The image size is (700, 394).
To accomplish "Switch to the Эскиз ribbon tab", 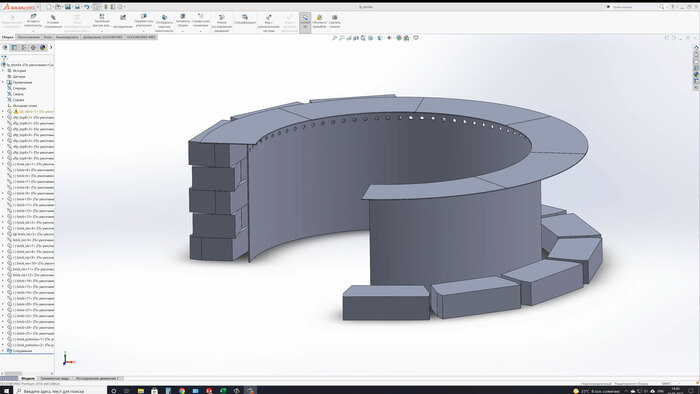I will (x=48, y=37).
